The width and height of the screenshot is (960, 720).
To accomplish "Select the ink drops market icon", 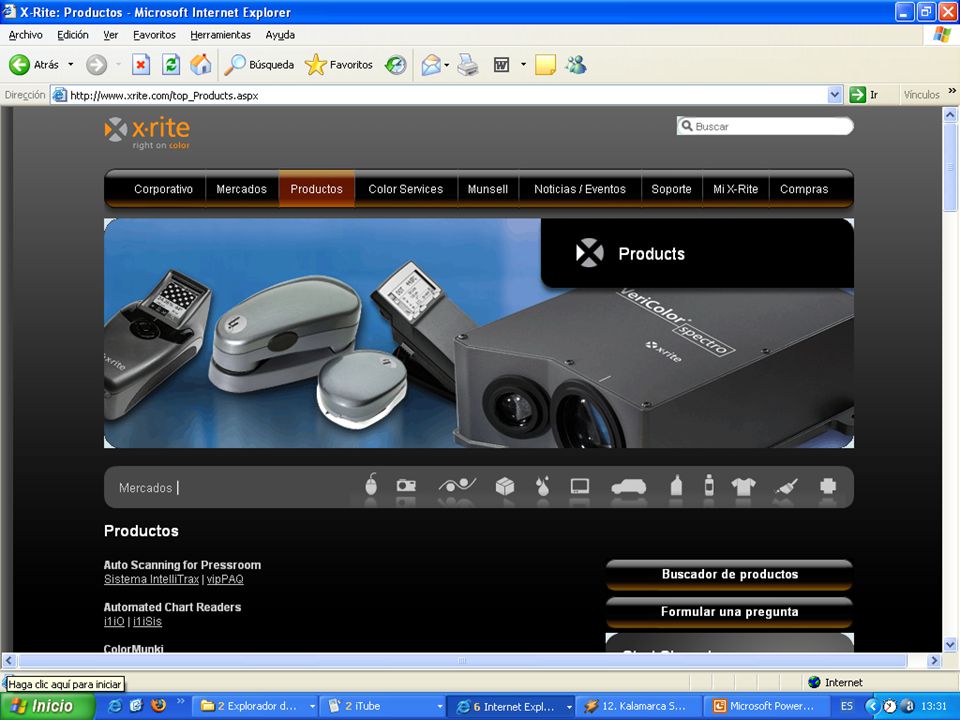I will [542, 486].
